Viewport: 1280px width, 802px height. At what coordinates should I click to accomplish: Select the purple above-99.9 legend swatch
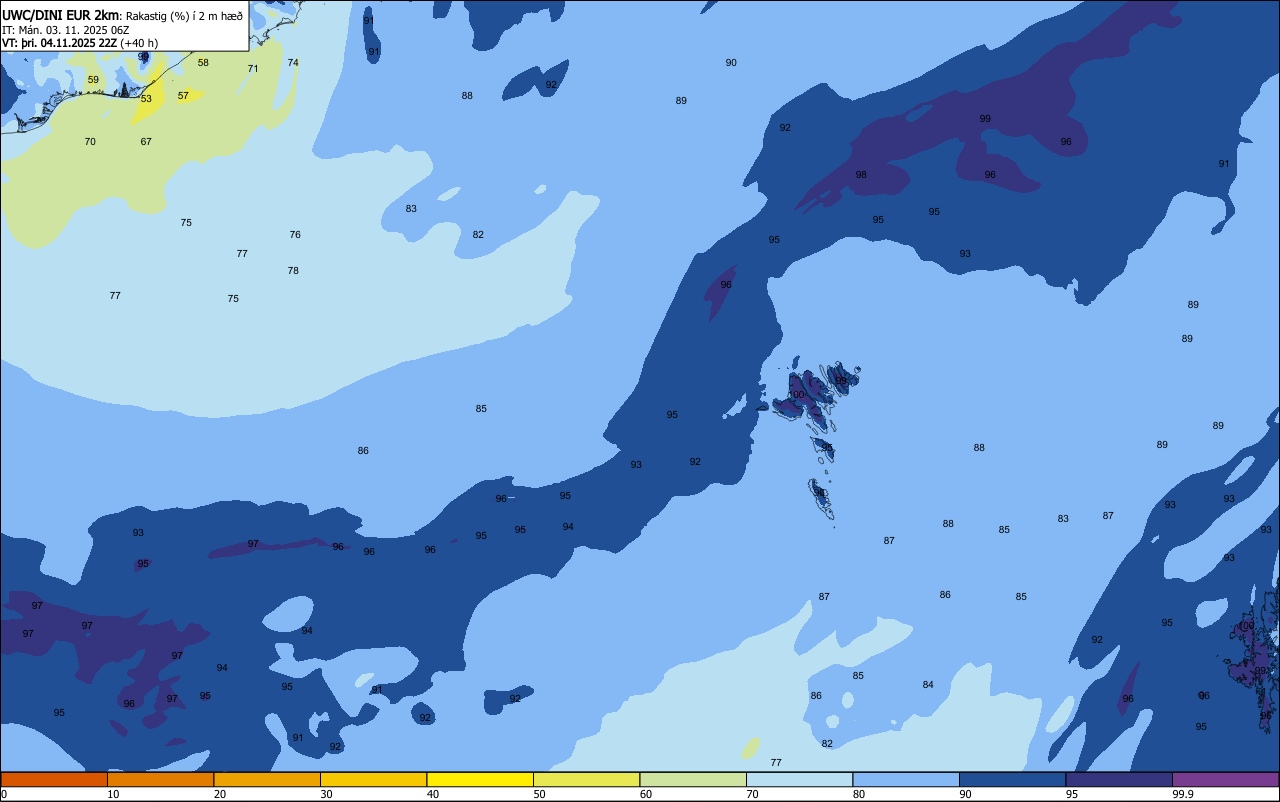tap(1225, 779)
